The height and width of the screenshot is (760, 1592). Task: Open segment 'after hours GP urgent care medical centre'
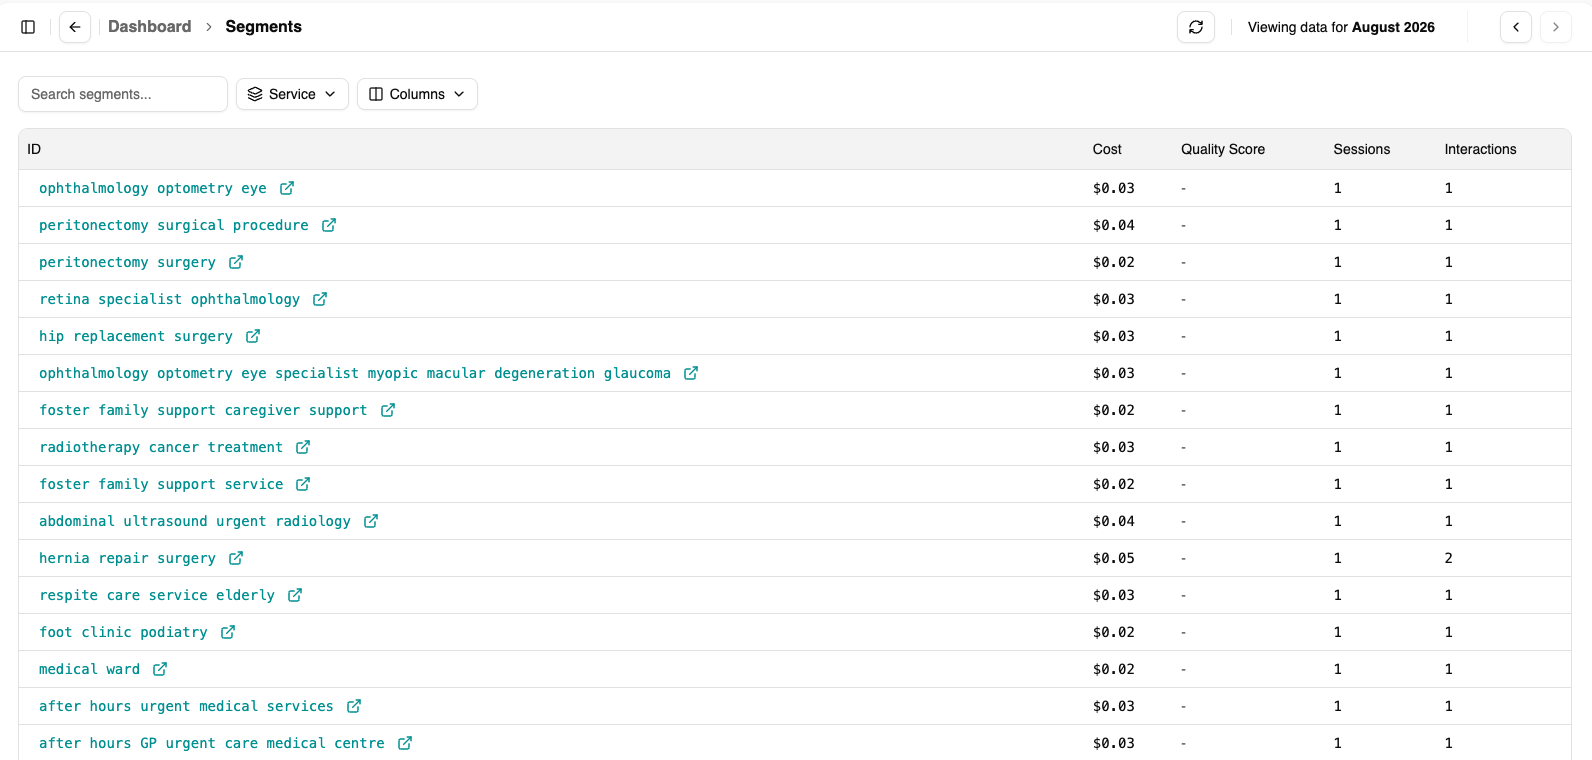(212, 743)
